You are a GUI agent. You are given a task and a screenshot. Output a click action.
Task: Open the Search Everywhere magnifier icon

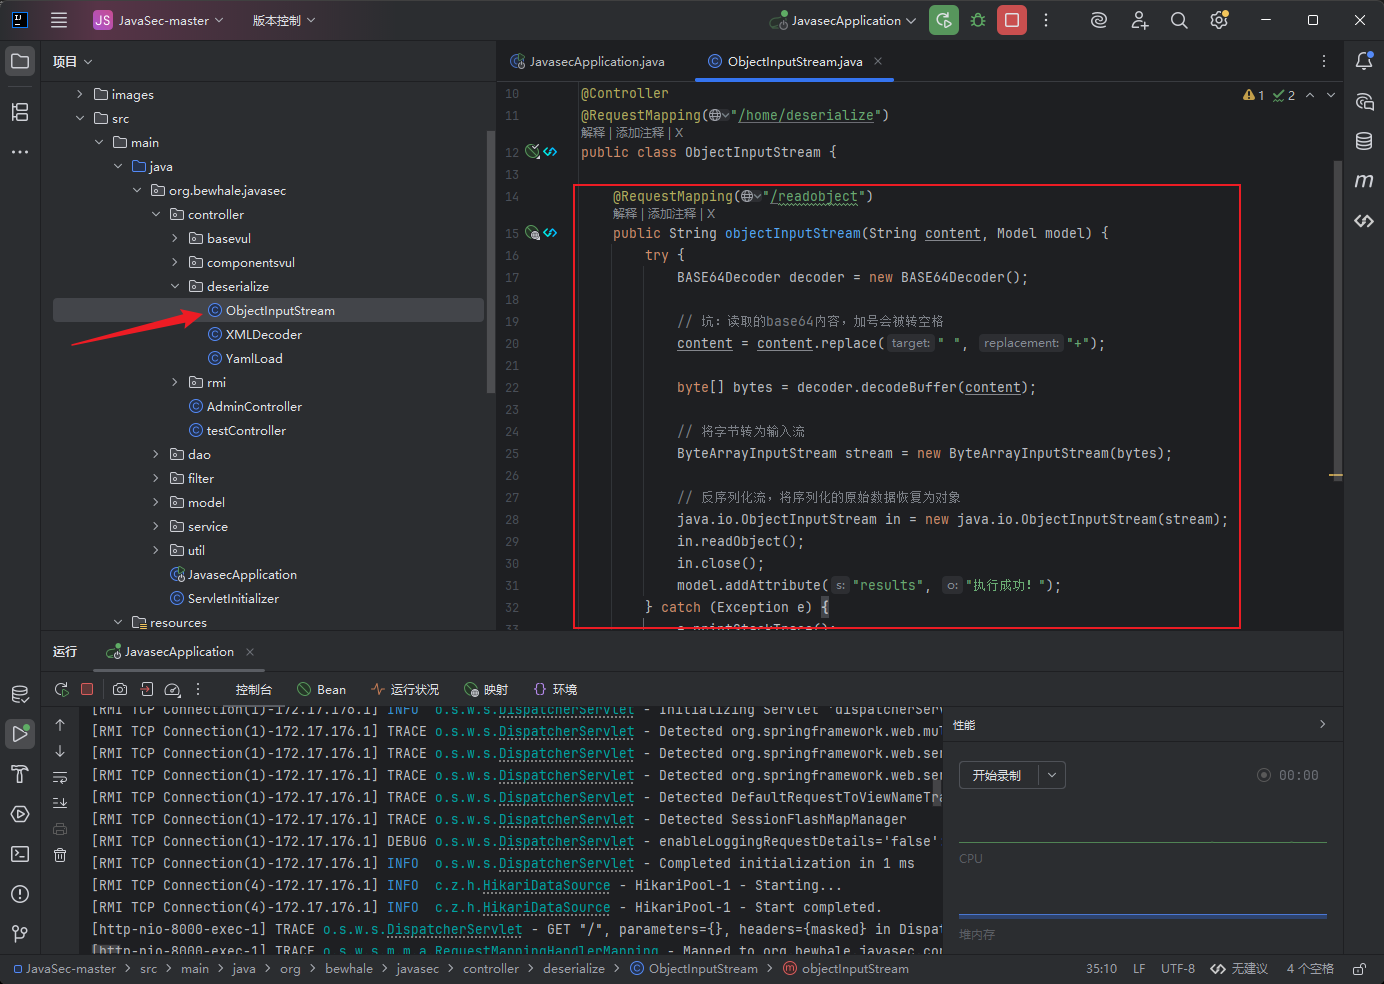coord(1179,20)
